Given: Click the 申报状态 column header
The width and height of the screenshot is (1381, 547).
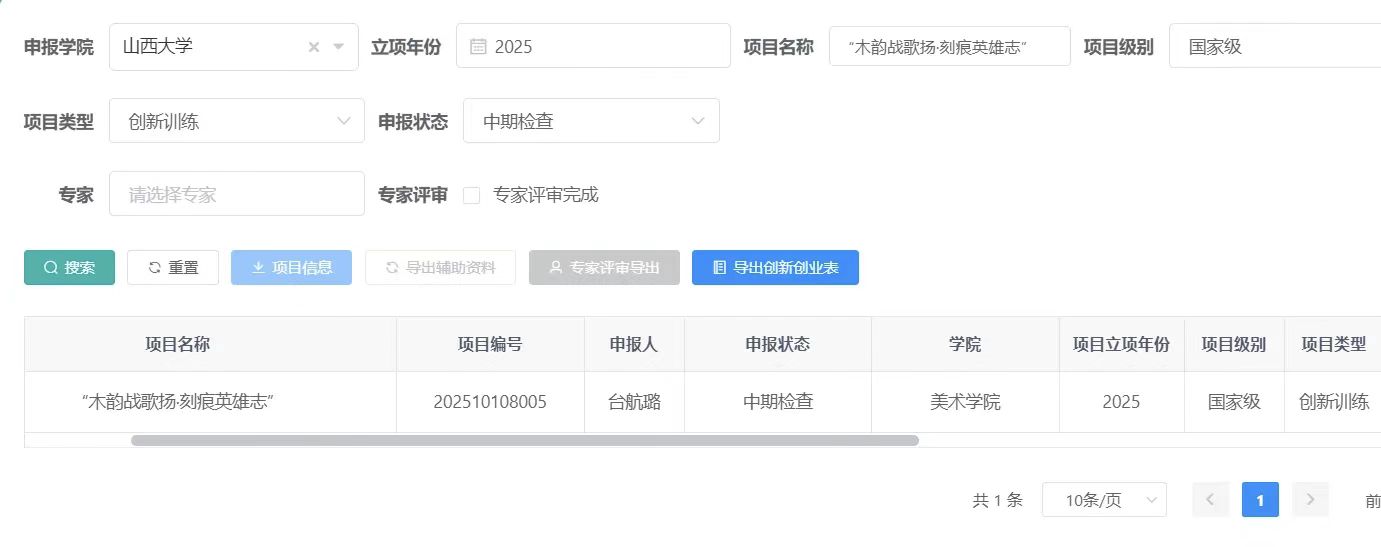Looking at the screenshot, I should tap(778, 344).
